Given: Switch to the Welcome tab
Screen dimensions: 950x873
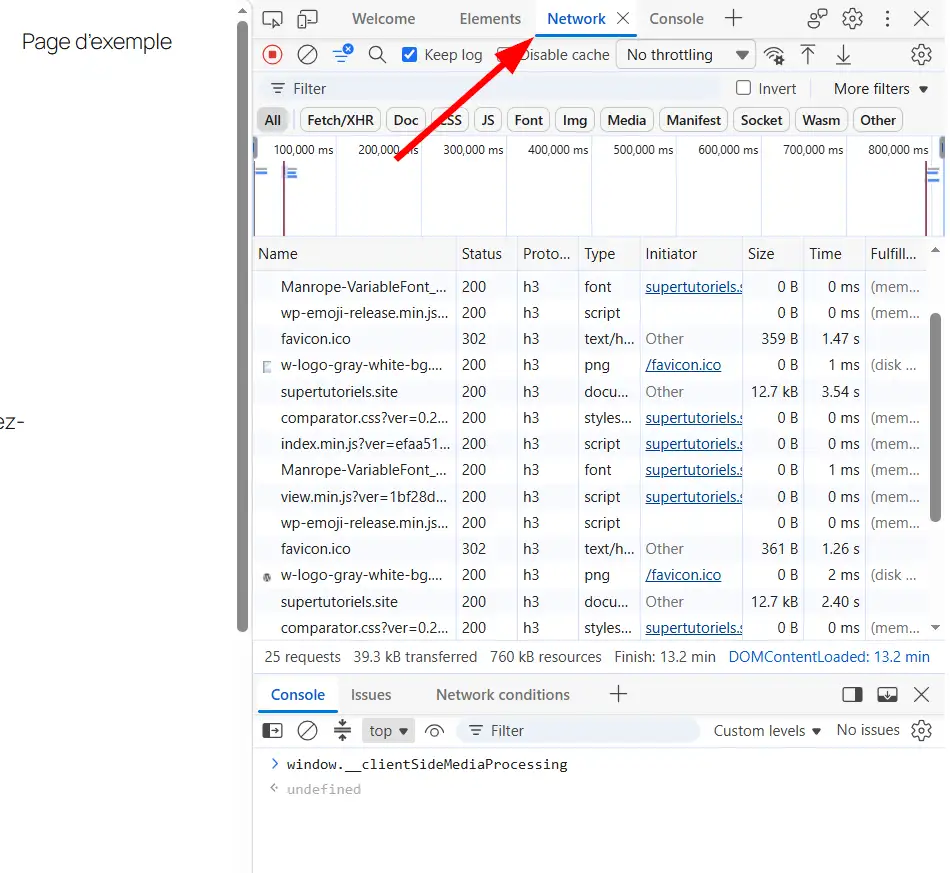Looking at the screenshot, I should pos(384,19).
